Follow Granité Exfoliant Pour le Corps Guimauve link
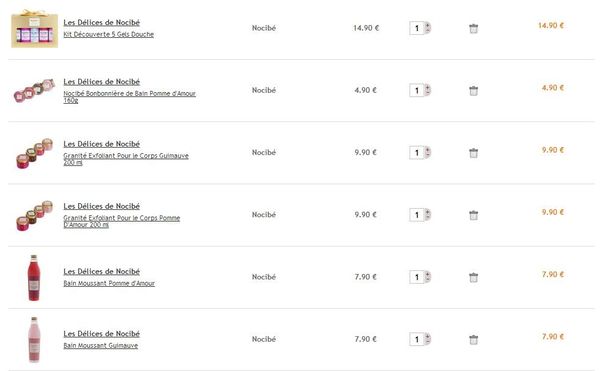Screen dimensions: 600x371 (126, 159)
